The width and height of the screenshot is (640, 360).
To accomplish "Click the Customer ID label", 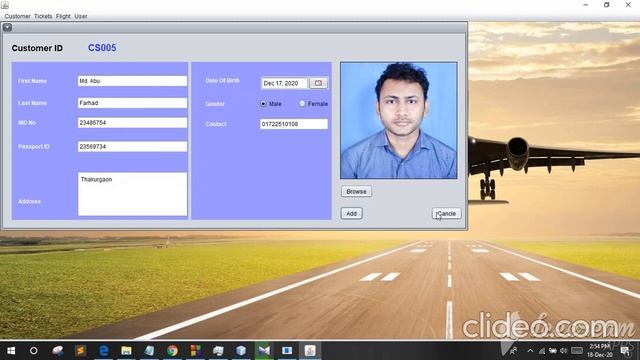I will coord(37,48).
